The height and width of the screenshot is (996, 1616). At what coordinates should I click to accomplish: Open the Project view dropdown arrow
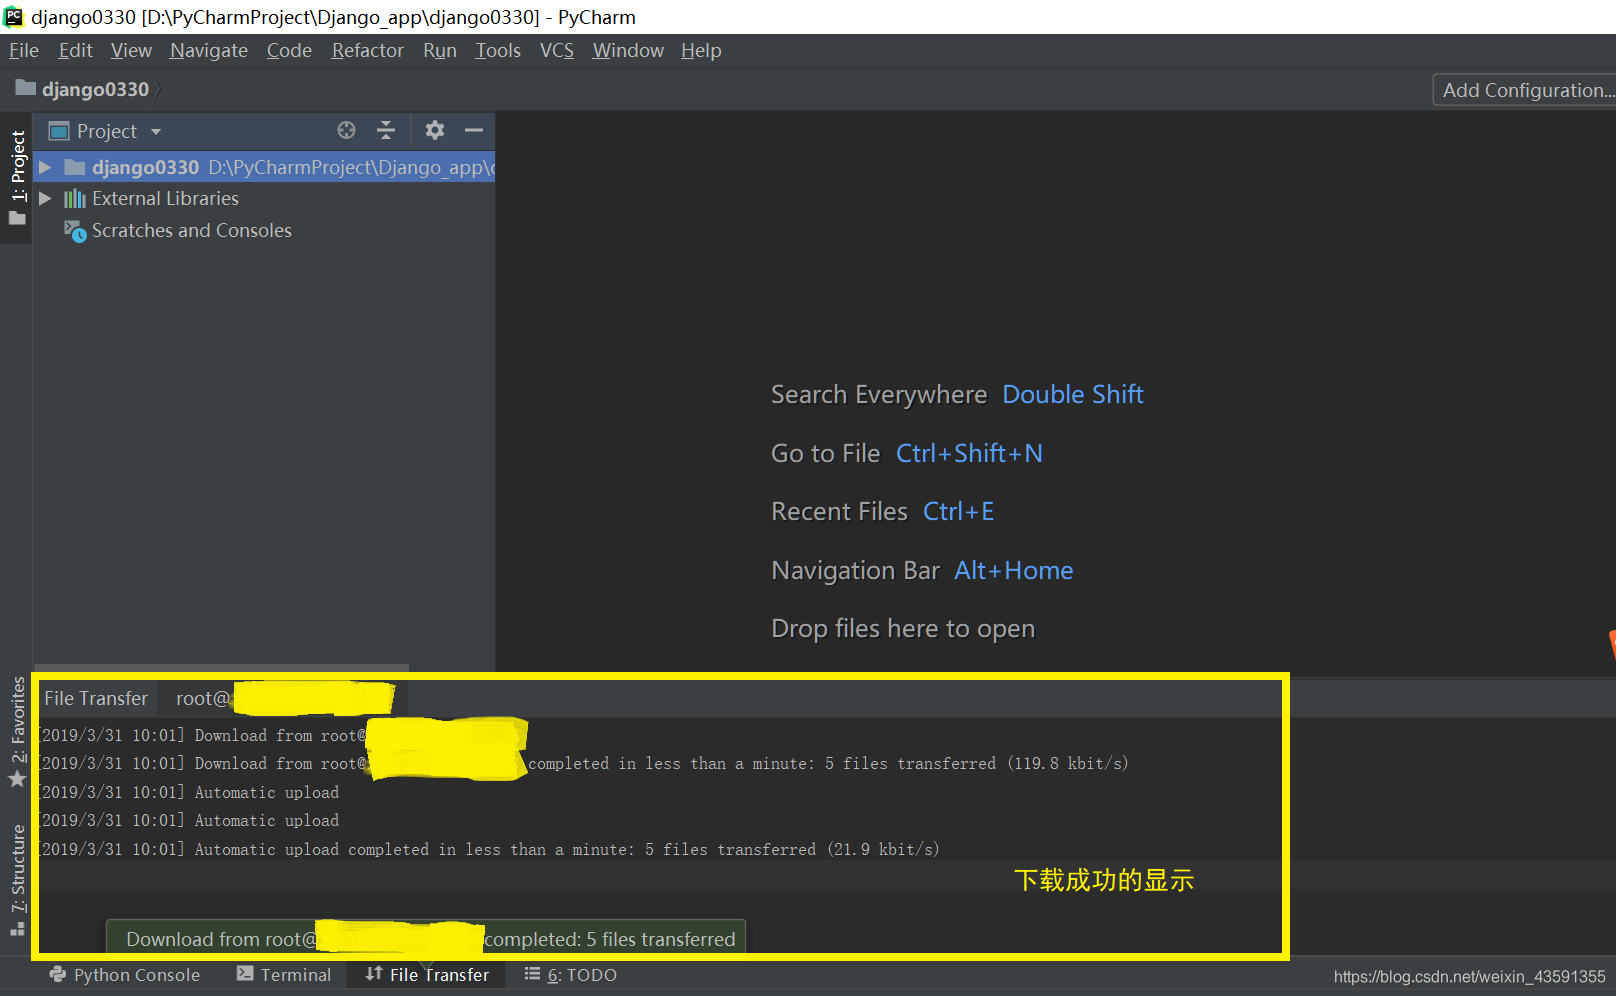[156, 132]
